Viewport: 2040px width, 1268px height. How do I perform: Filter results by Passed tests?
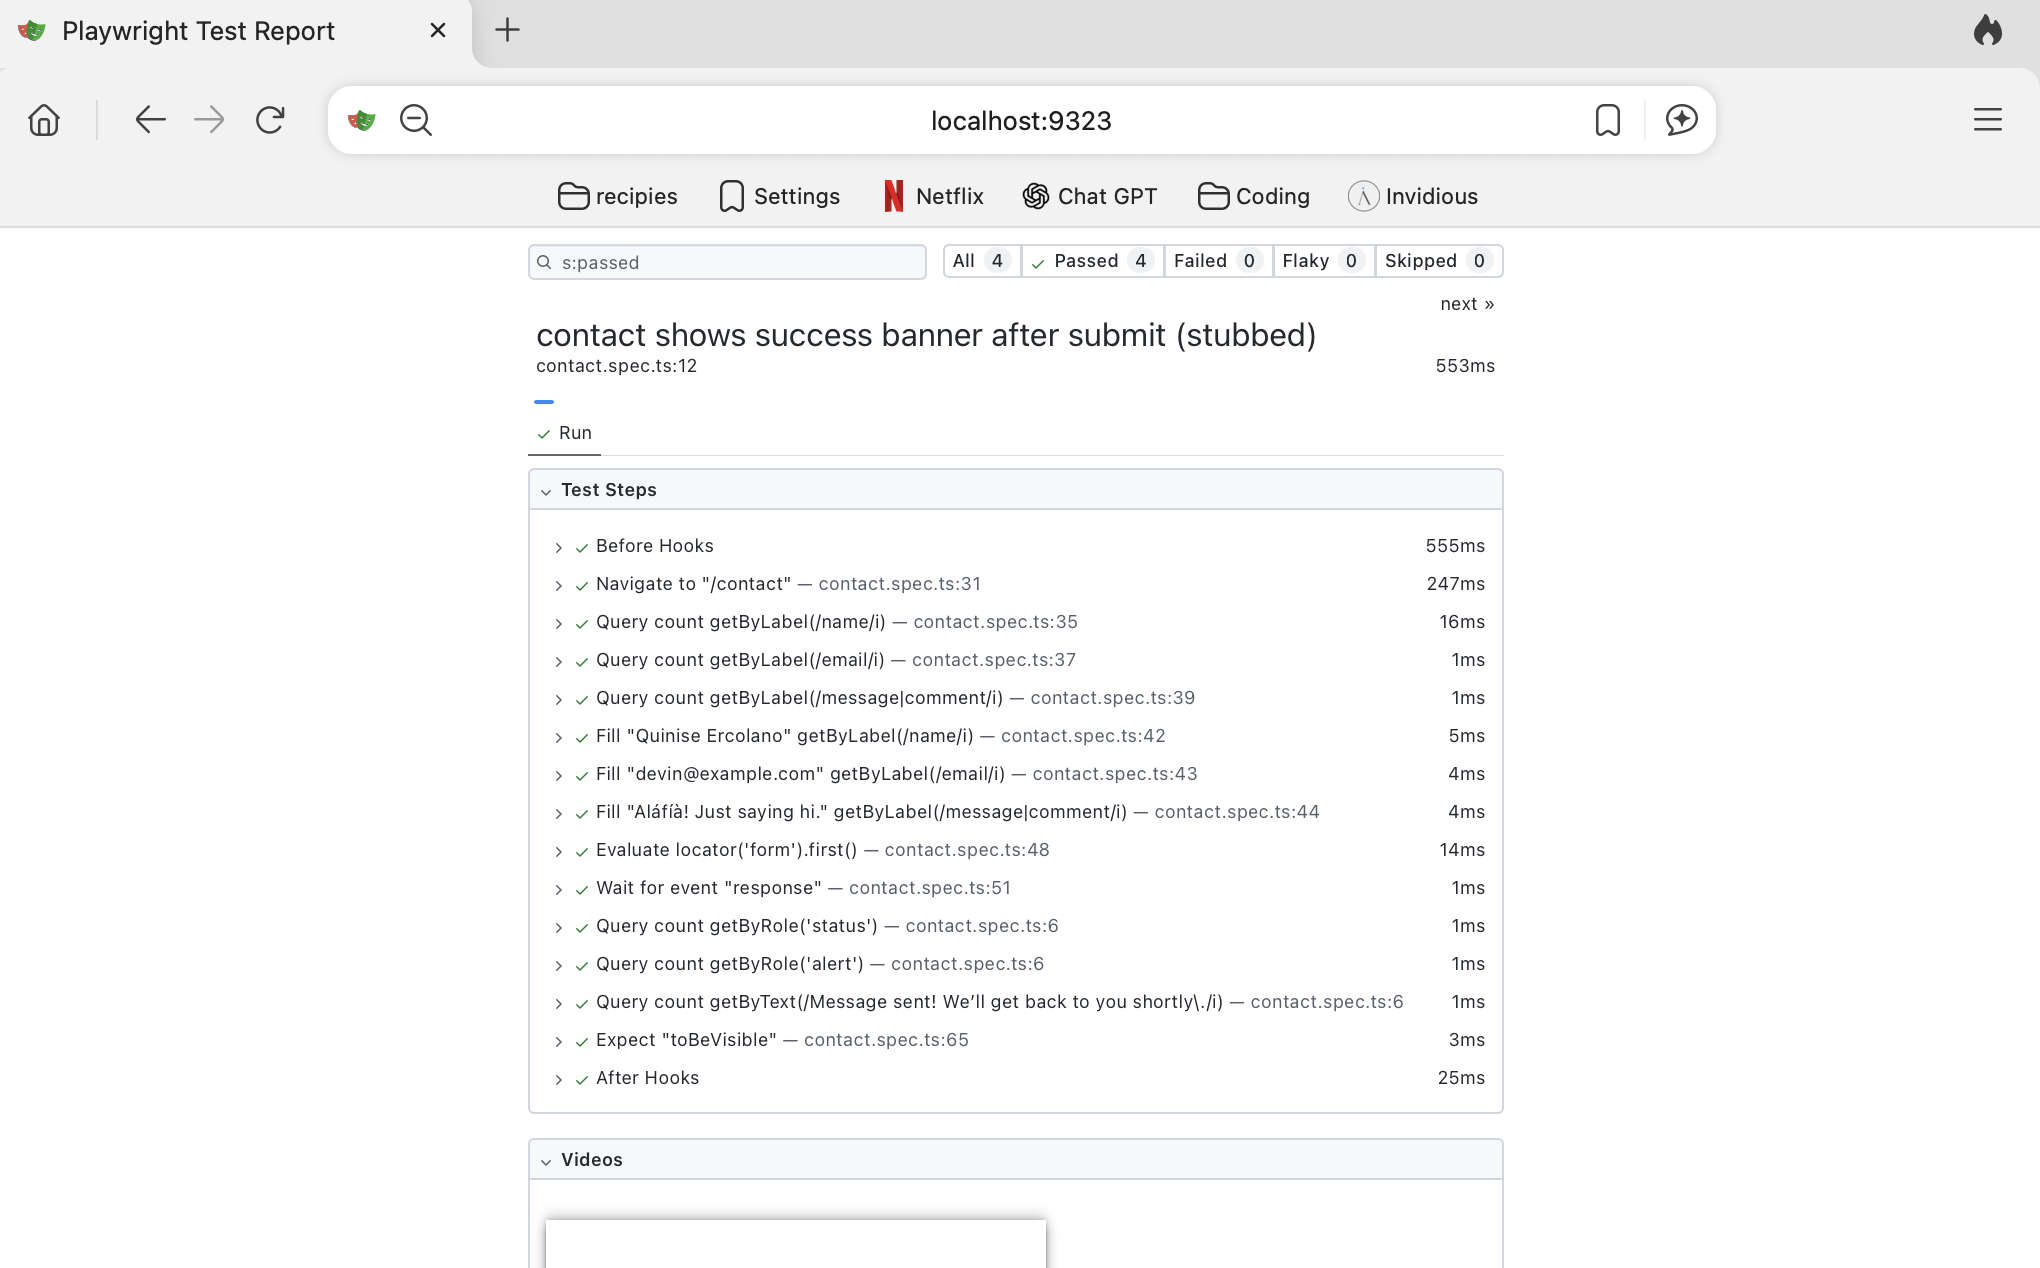tap(1091, 261)
